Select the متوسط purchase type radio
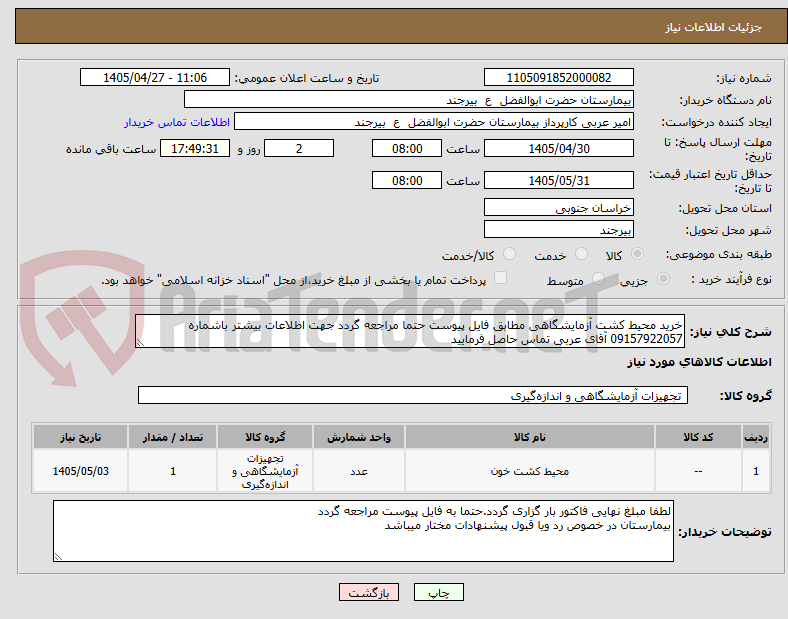This screenshot has height=619, width=788. pos(598,279)
